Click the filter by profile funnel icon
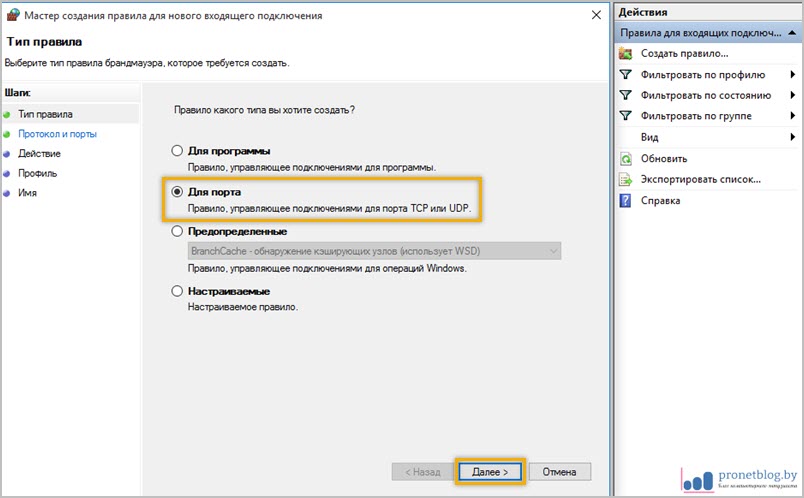 pyautogui.click(x=626, y=74)
